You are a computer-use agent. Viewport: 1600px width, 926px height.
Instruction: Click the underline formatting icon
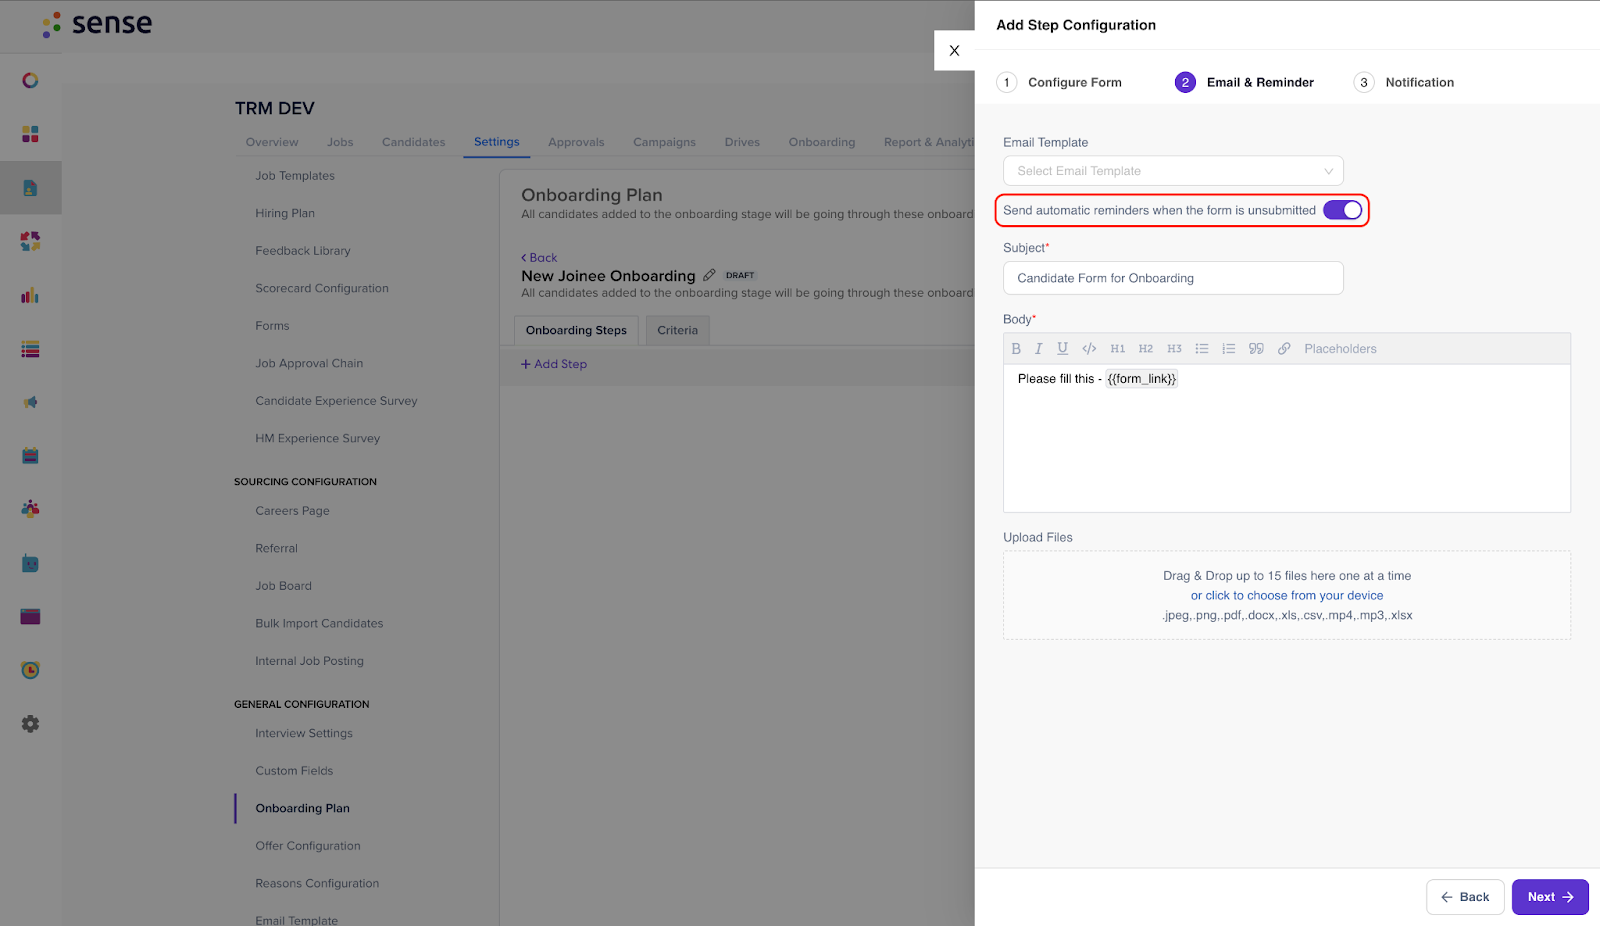coord(1062,349)
